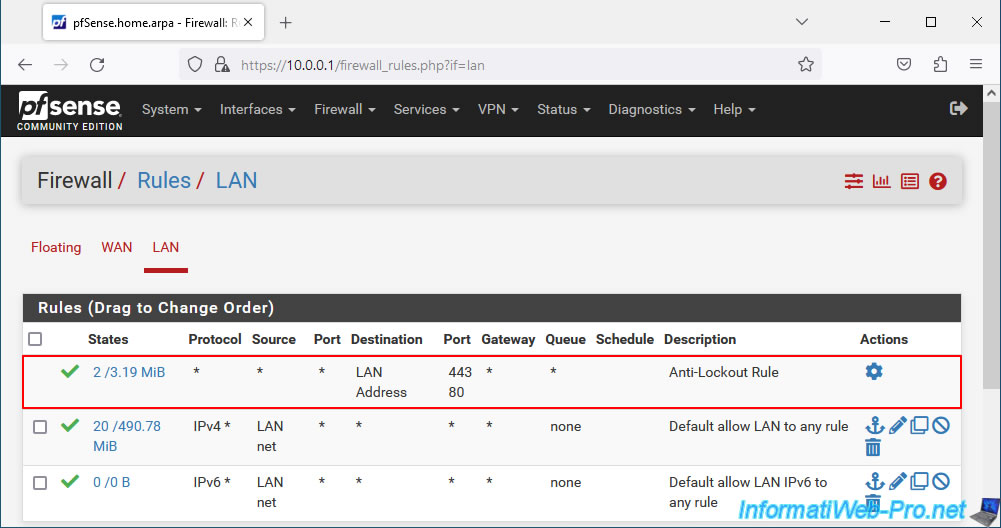Click port 443 in Anti-Lockout Rule
This screenshot has width=1001, height=528.
[x=460, y=372]
